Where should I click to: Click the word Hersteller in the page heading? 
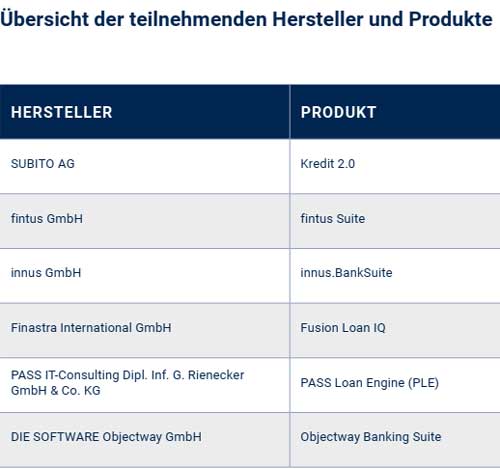[x=318, y=19]
